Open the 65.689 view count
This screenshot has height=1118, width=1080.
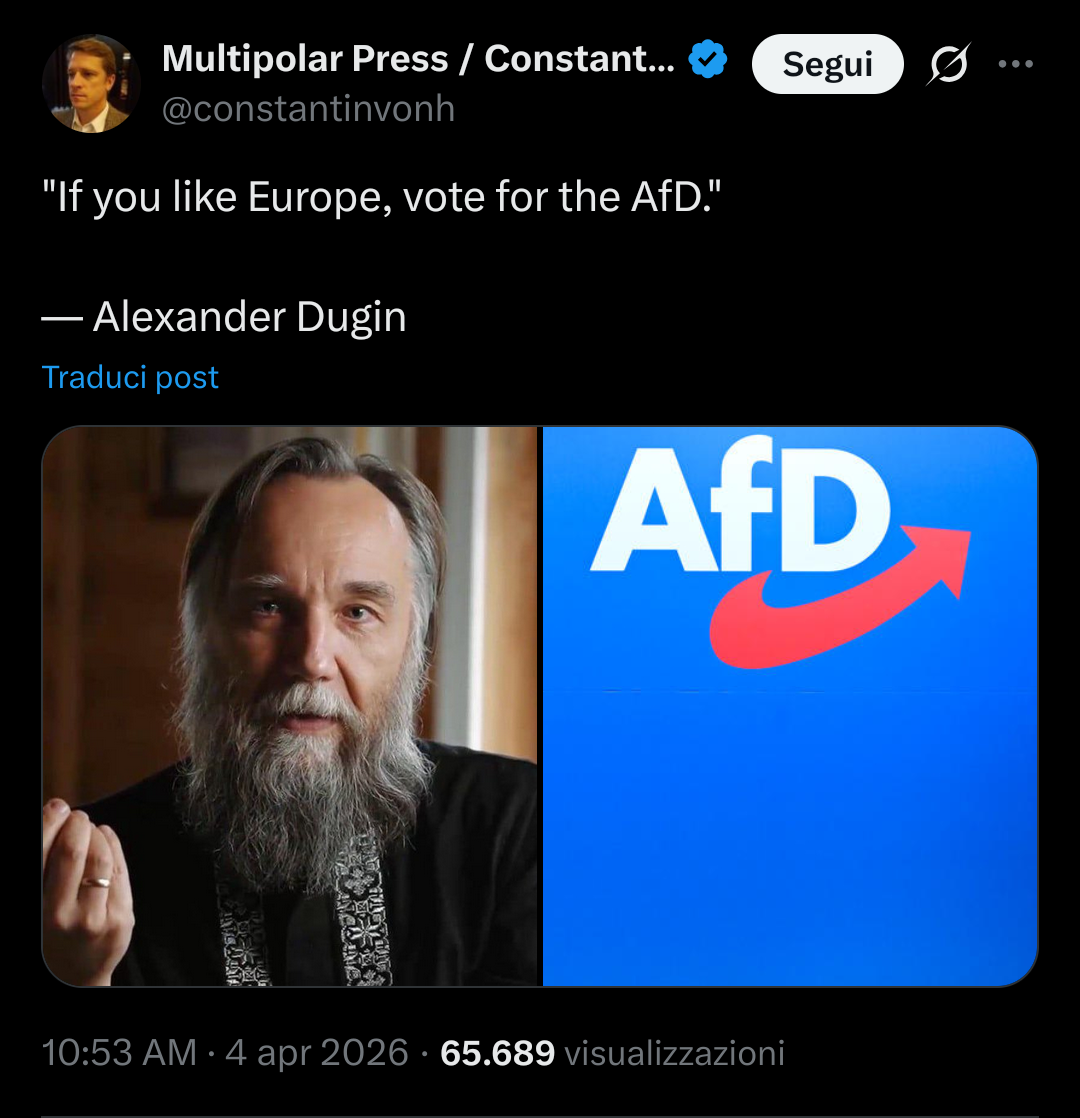tap(497, 1052)
